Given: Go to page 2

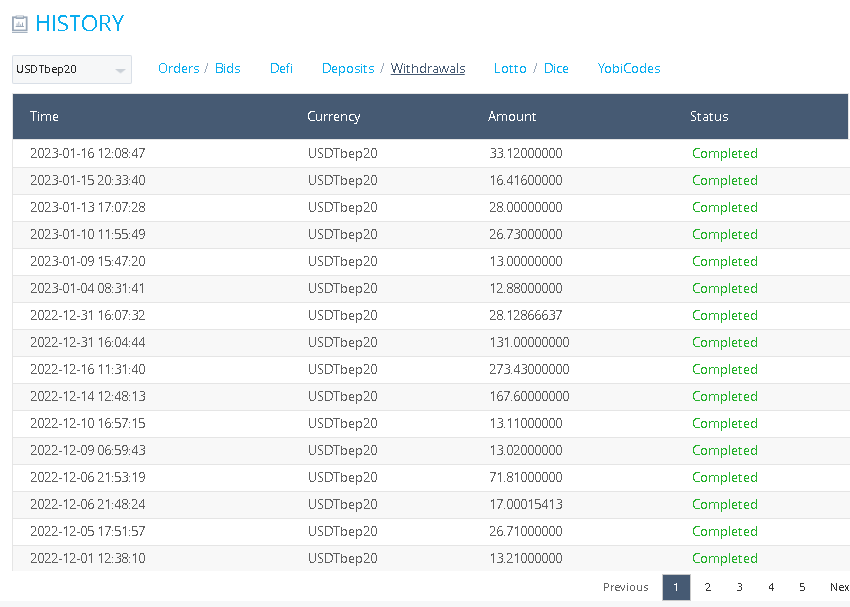Looking at the screenshot, I should pos(707,587).
